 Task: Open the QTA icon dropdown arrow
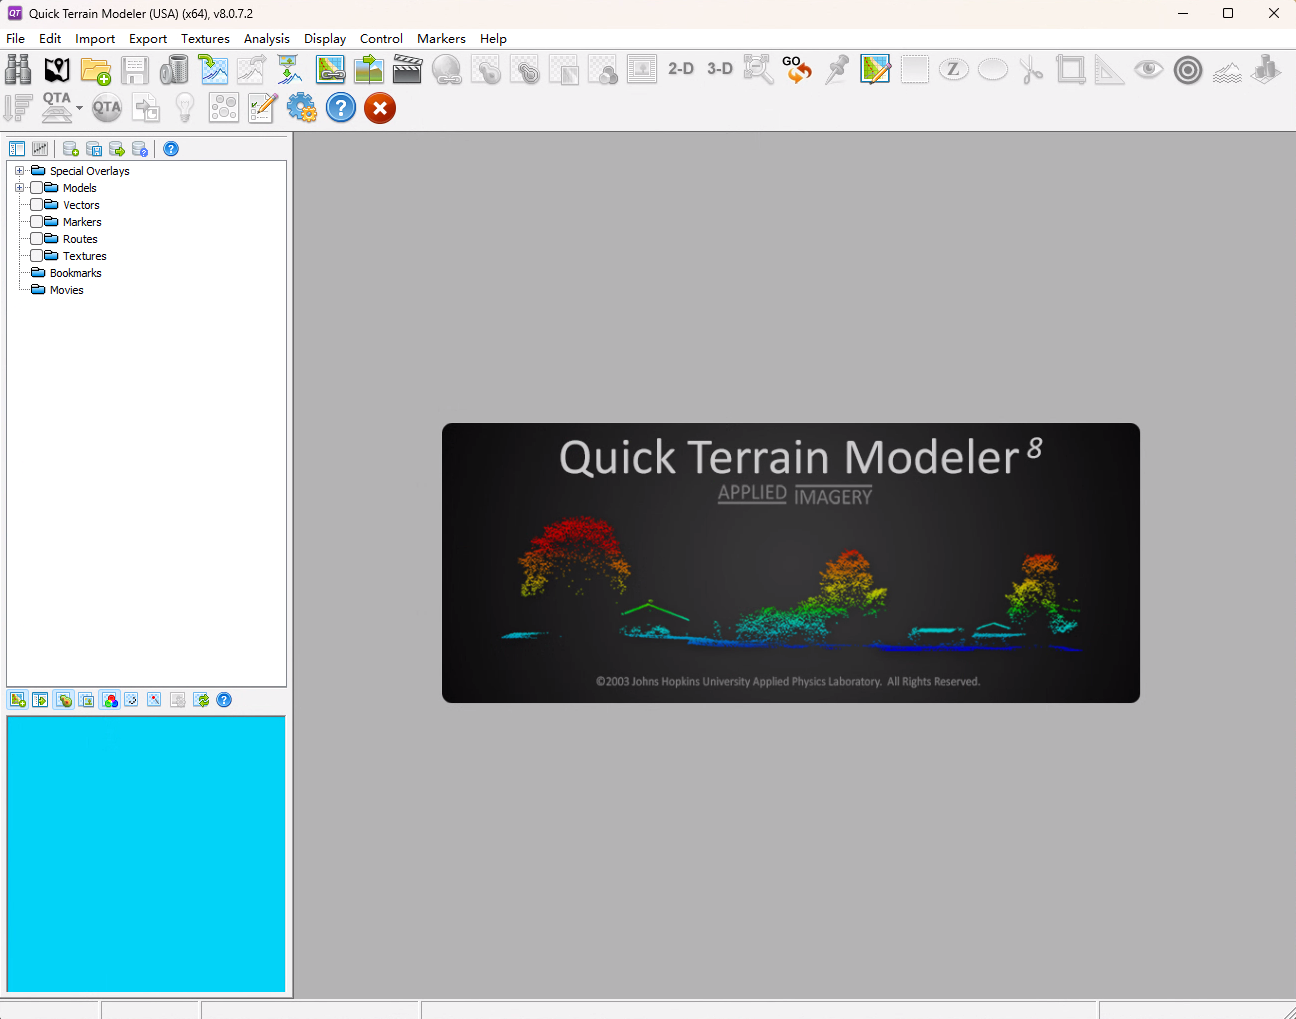click(x=79, y=108)
